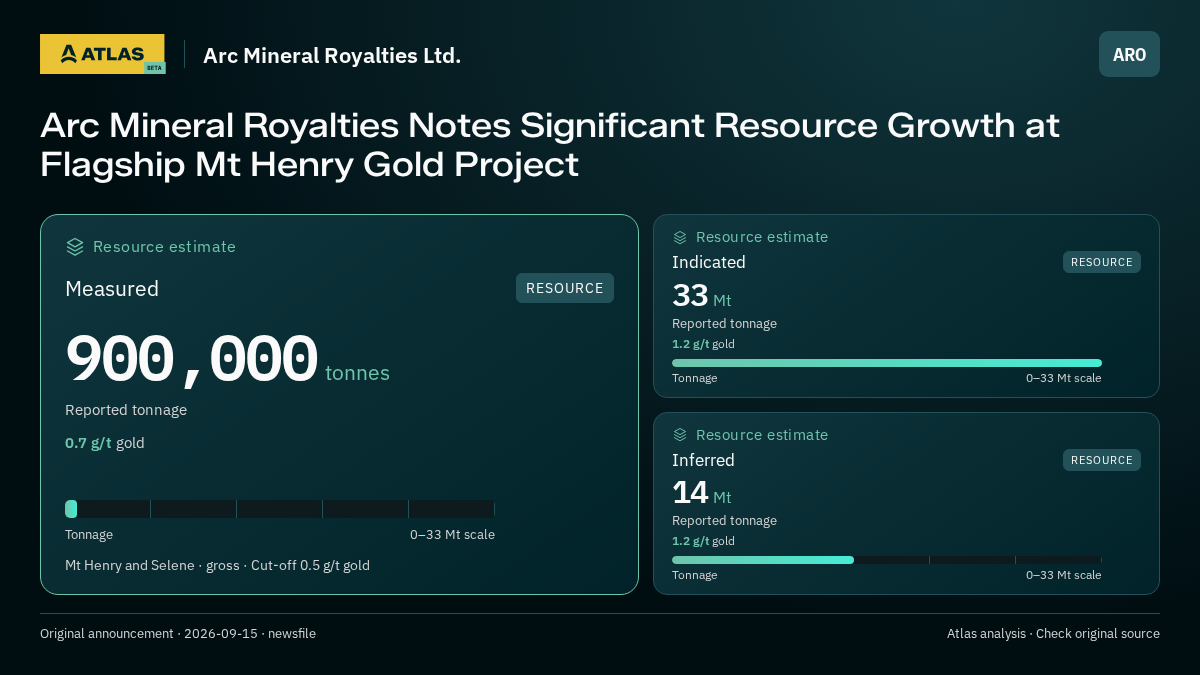Click the 33 Mt value
The height and width of the screenshot is (675, 1200).
(702, 296)
